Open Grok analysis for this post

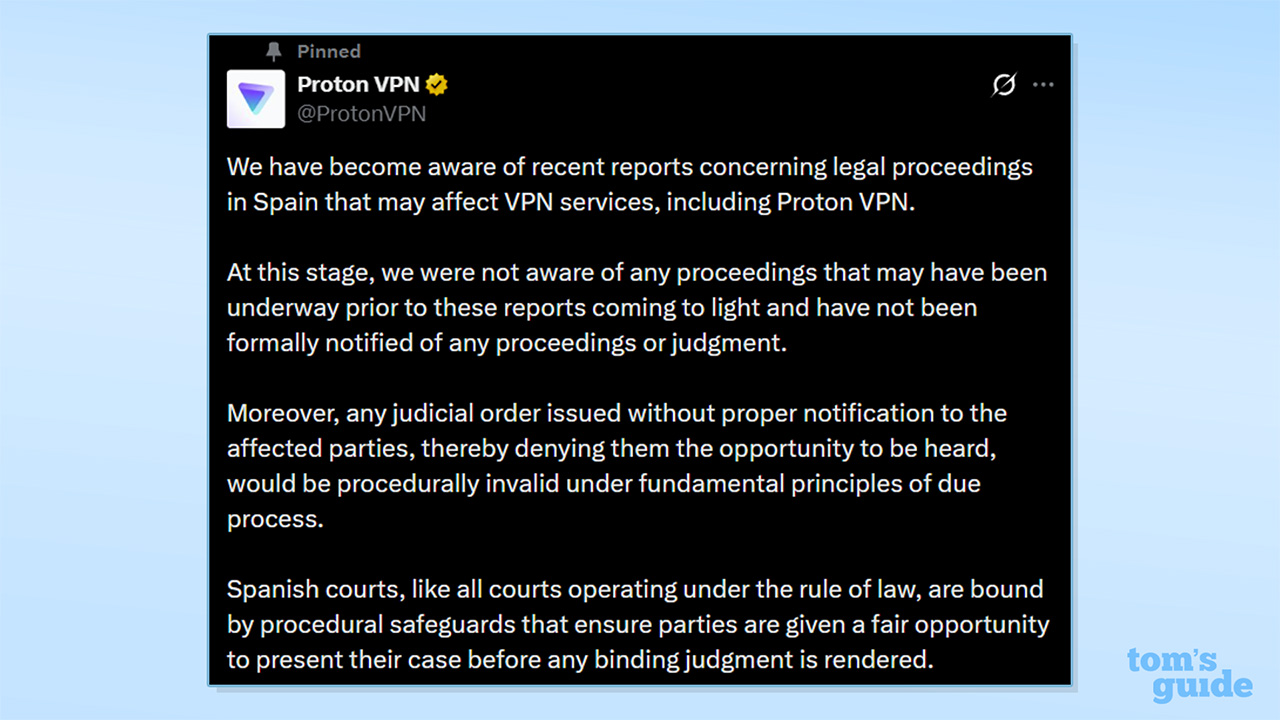(1003, 86)
